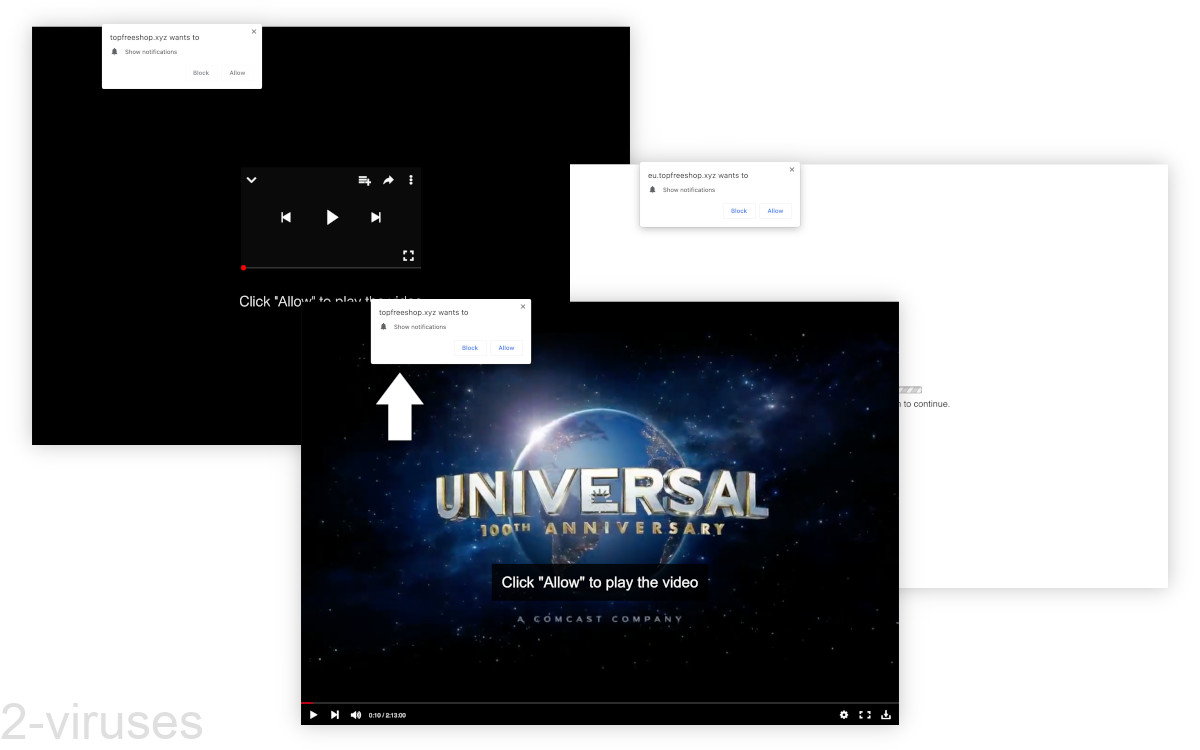
Task: Block notifications in the top-left prompt
Action: 200,72
